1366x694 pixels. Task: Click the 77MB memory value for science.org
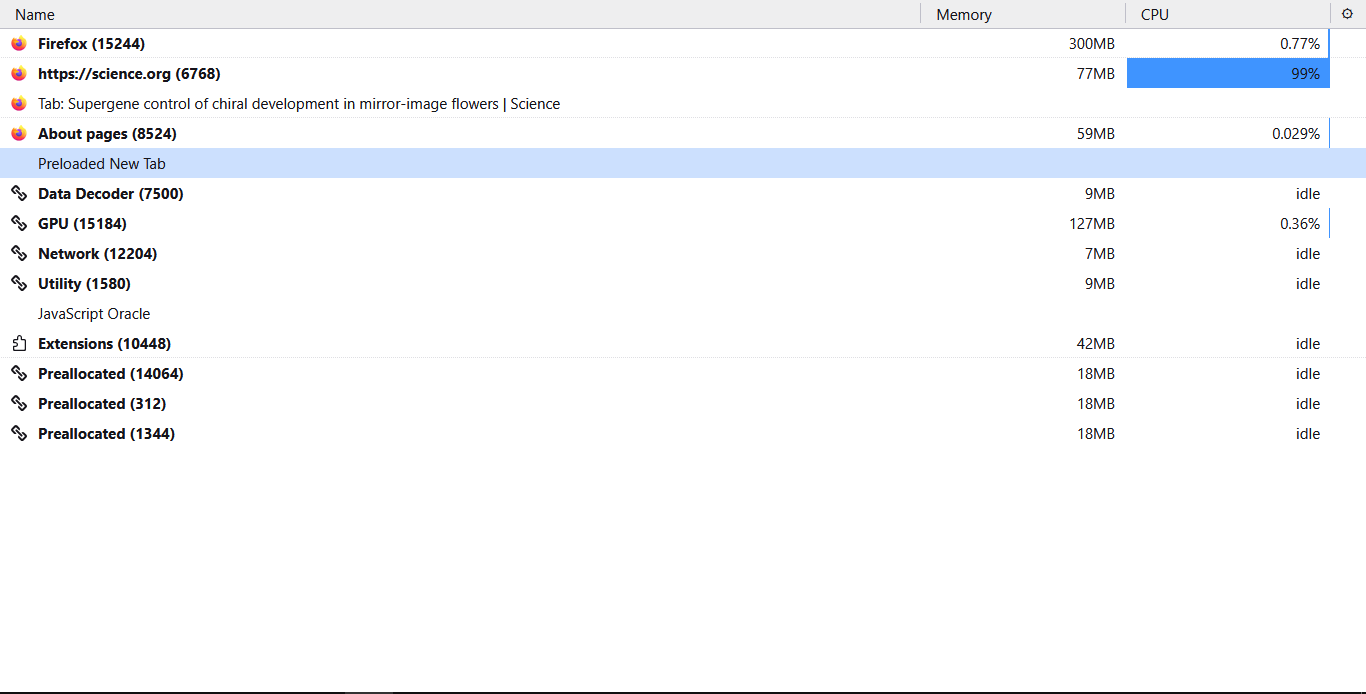point(1096,74)
